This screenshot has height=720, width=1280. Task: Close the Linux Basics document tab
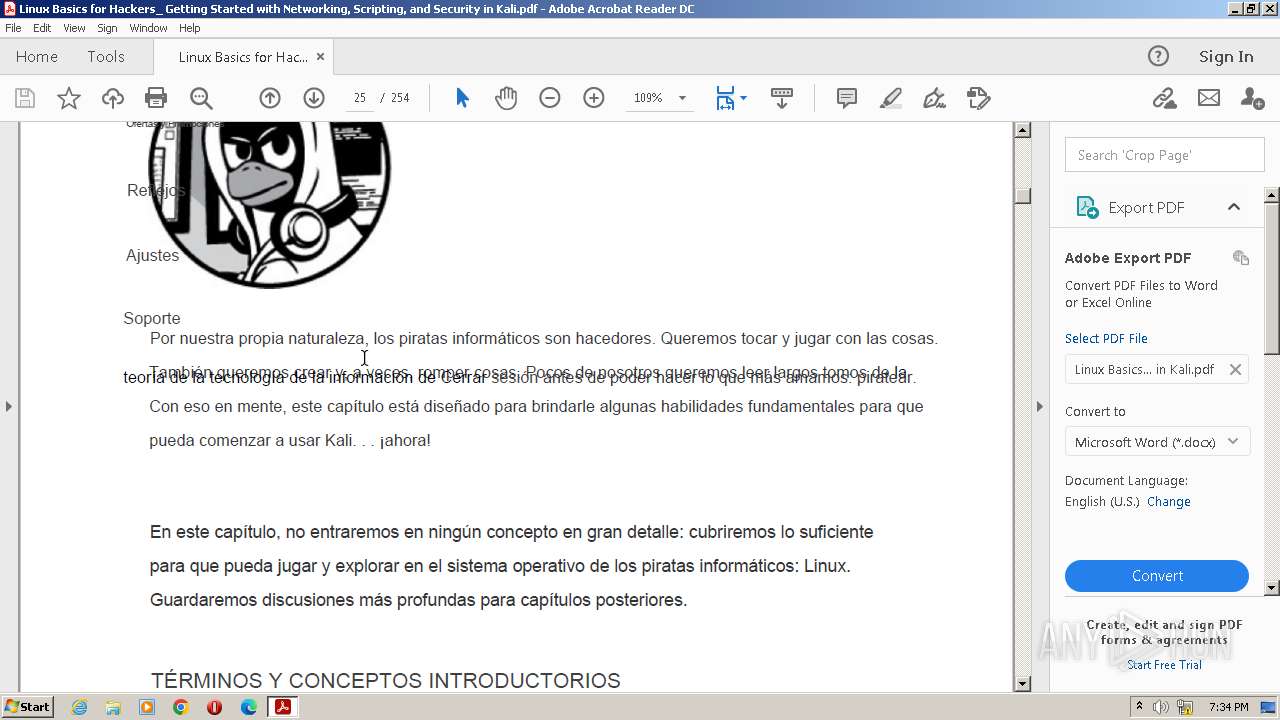tap(320, 57)
